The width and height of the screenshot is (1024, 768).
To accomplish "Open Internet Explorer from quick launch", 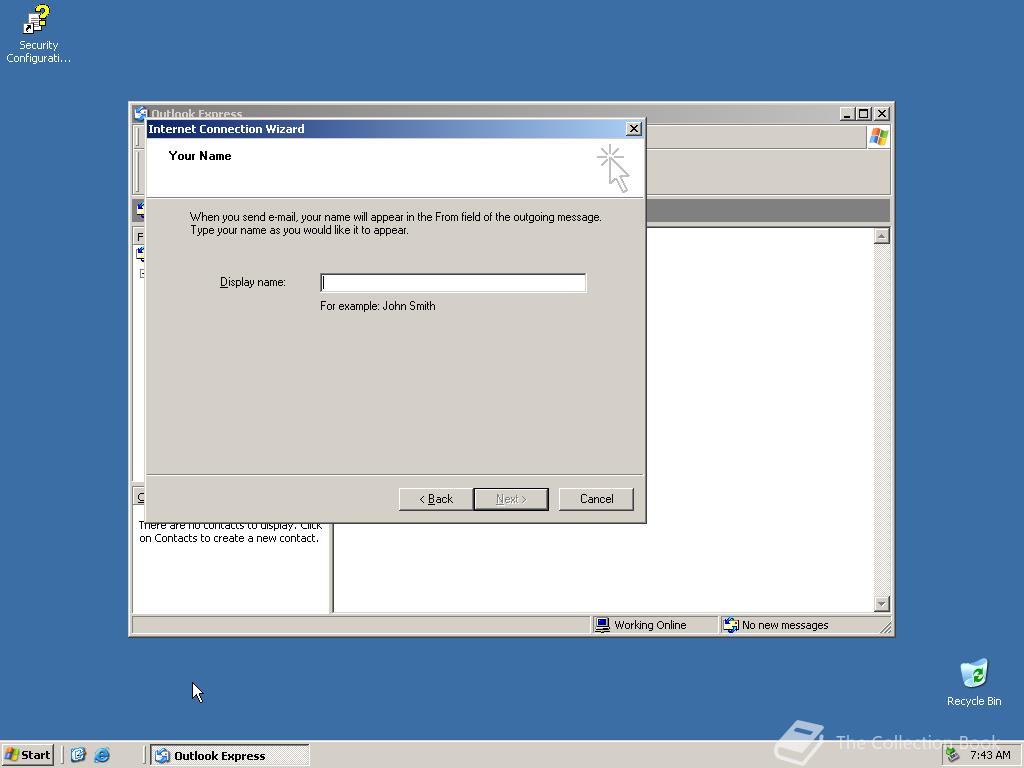I will pyautogui.click(x=102, y=755).
